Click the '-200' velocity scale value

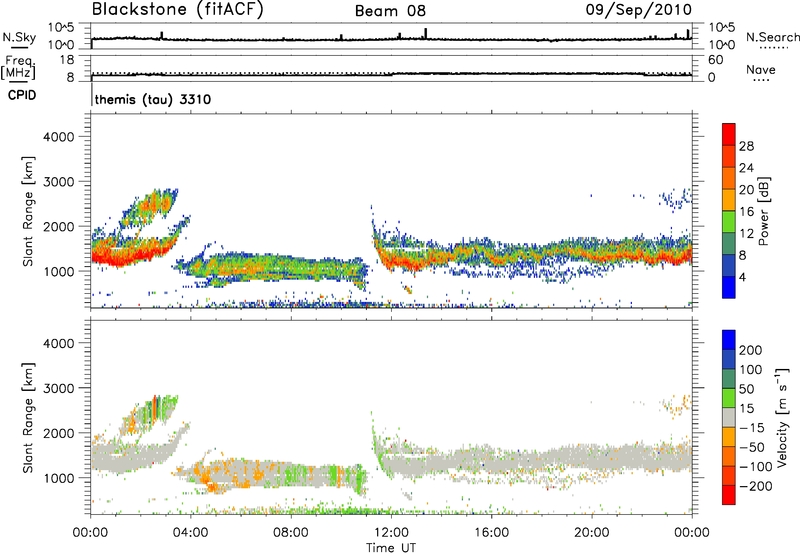point(756,486)
